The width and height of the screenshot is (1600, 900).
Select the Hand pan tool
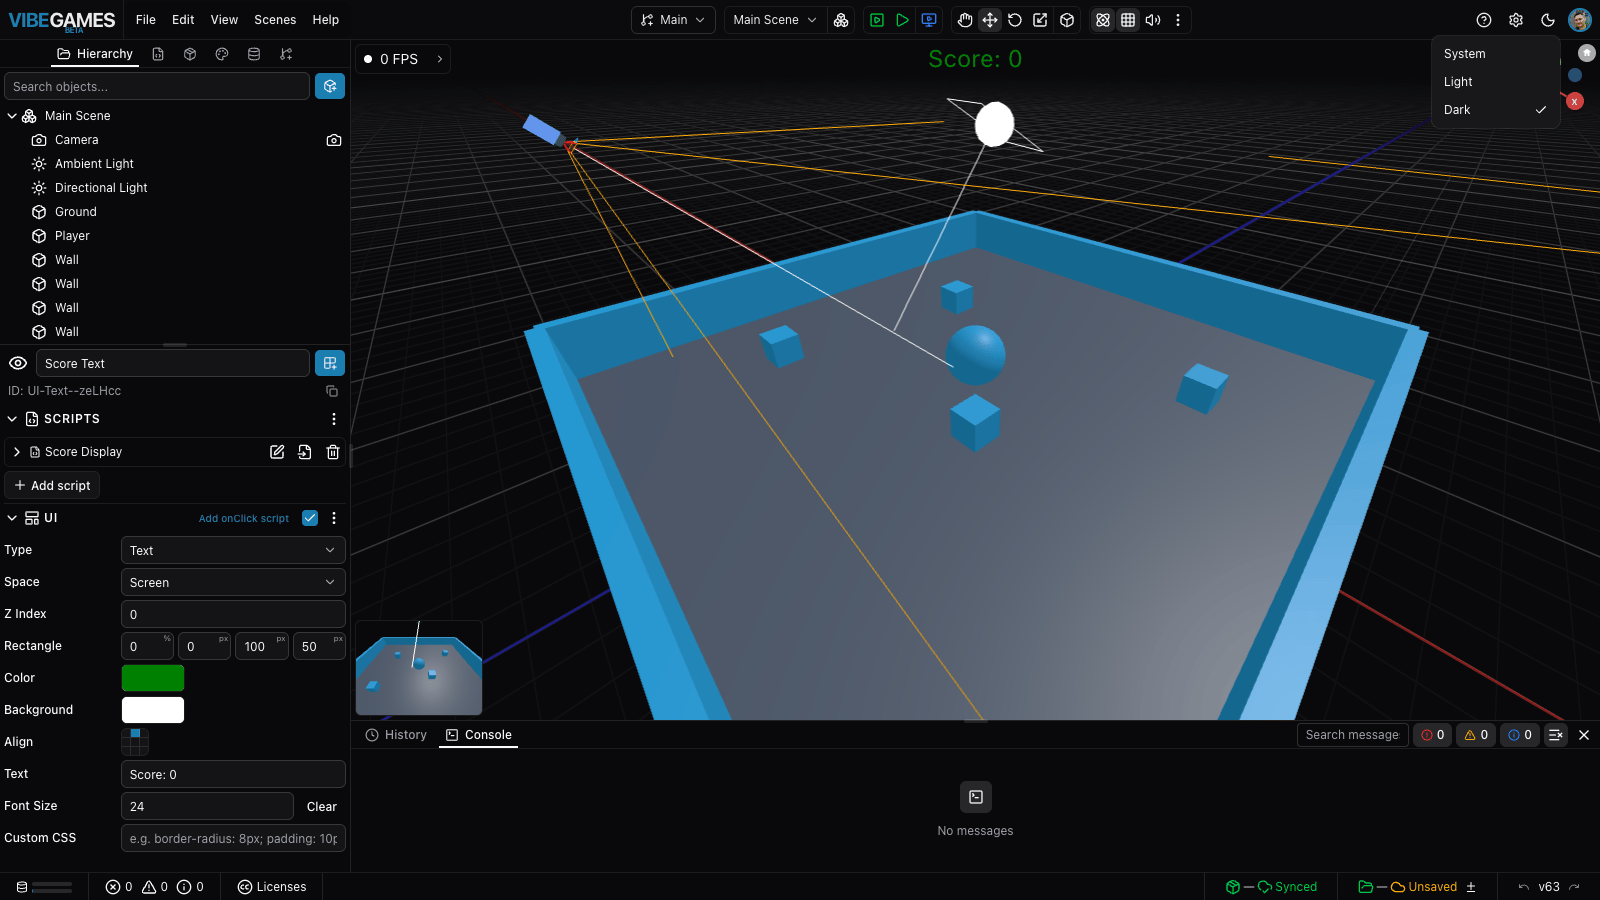pyautogui.click(x=965, y=20)
